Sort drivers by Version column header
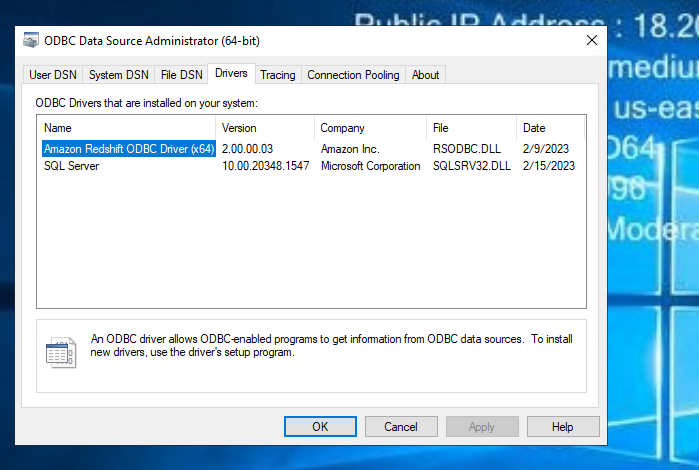Image resolution: width=699 pixels, height=470 pixels. pyautogui.click(x=265, y=128)
